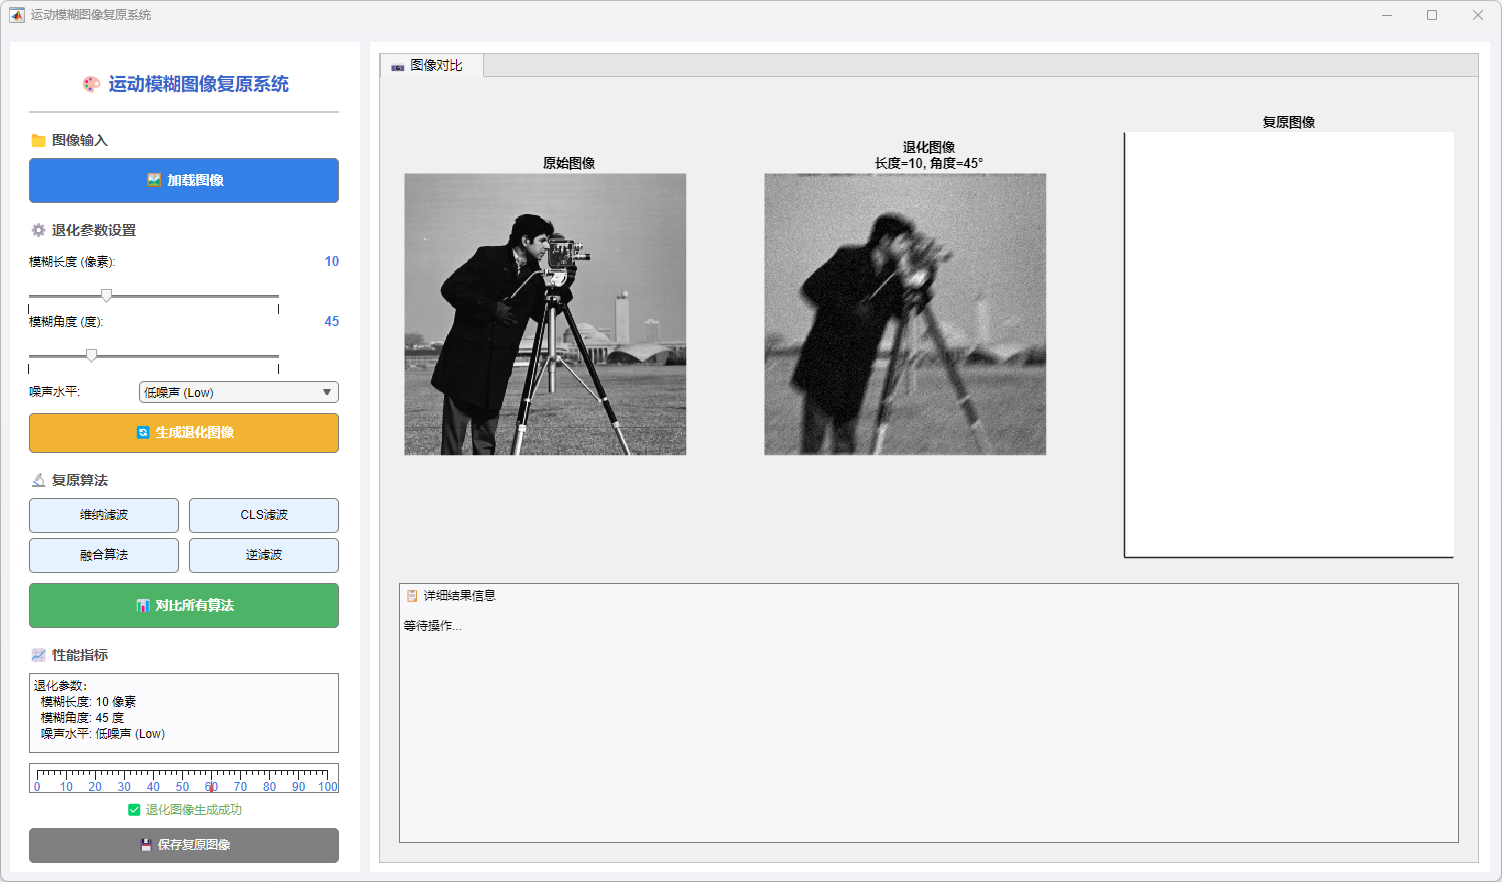Click the microscope icon beside 复原算法
This screenshot has height=882, width=1502.
coord(38,481)
